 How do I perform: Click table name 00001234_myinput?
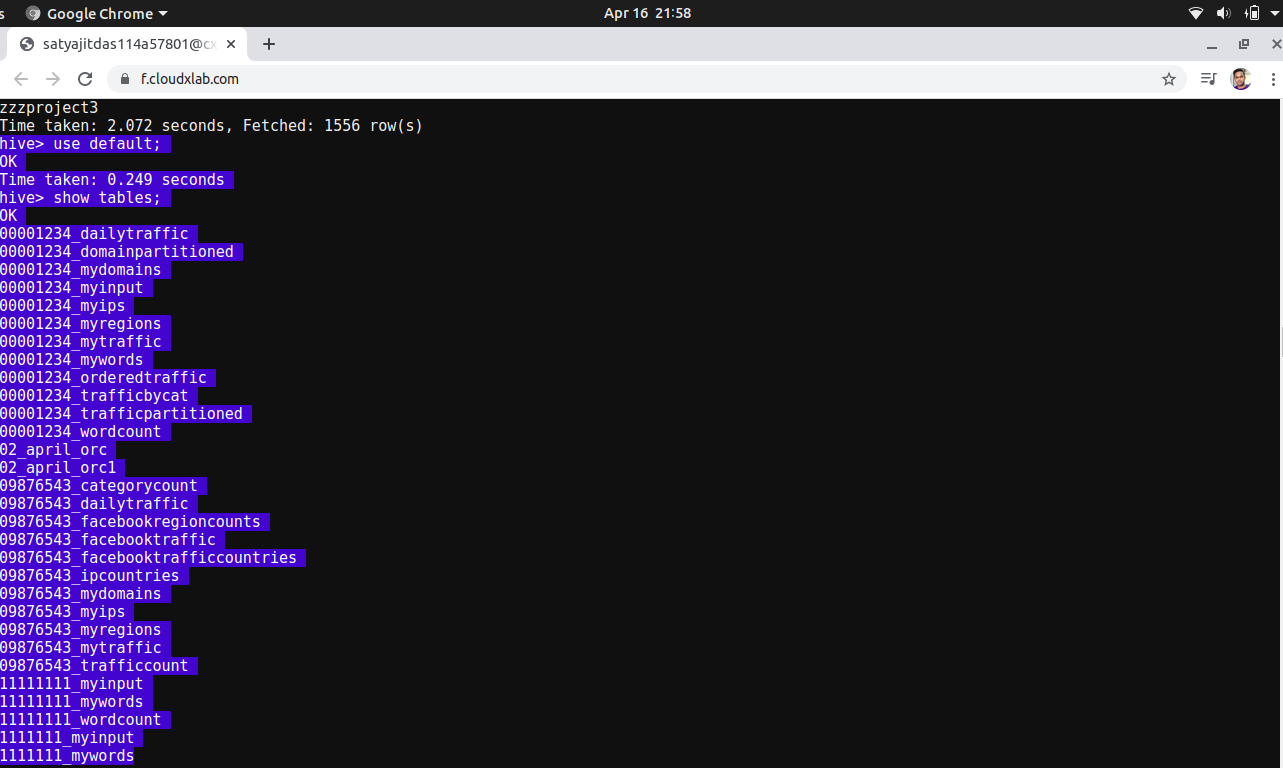click(72, 288)
